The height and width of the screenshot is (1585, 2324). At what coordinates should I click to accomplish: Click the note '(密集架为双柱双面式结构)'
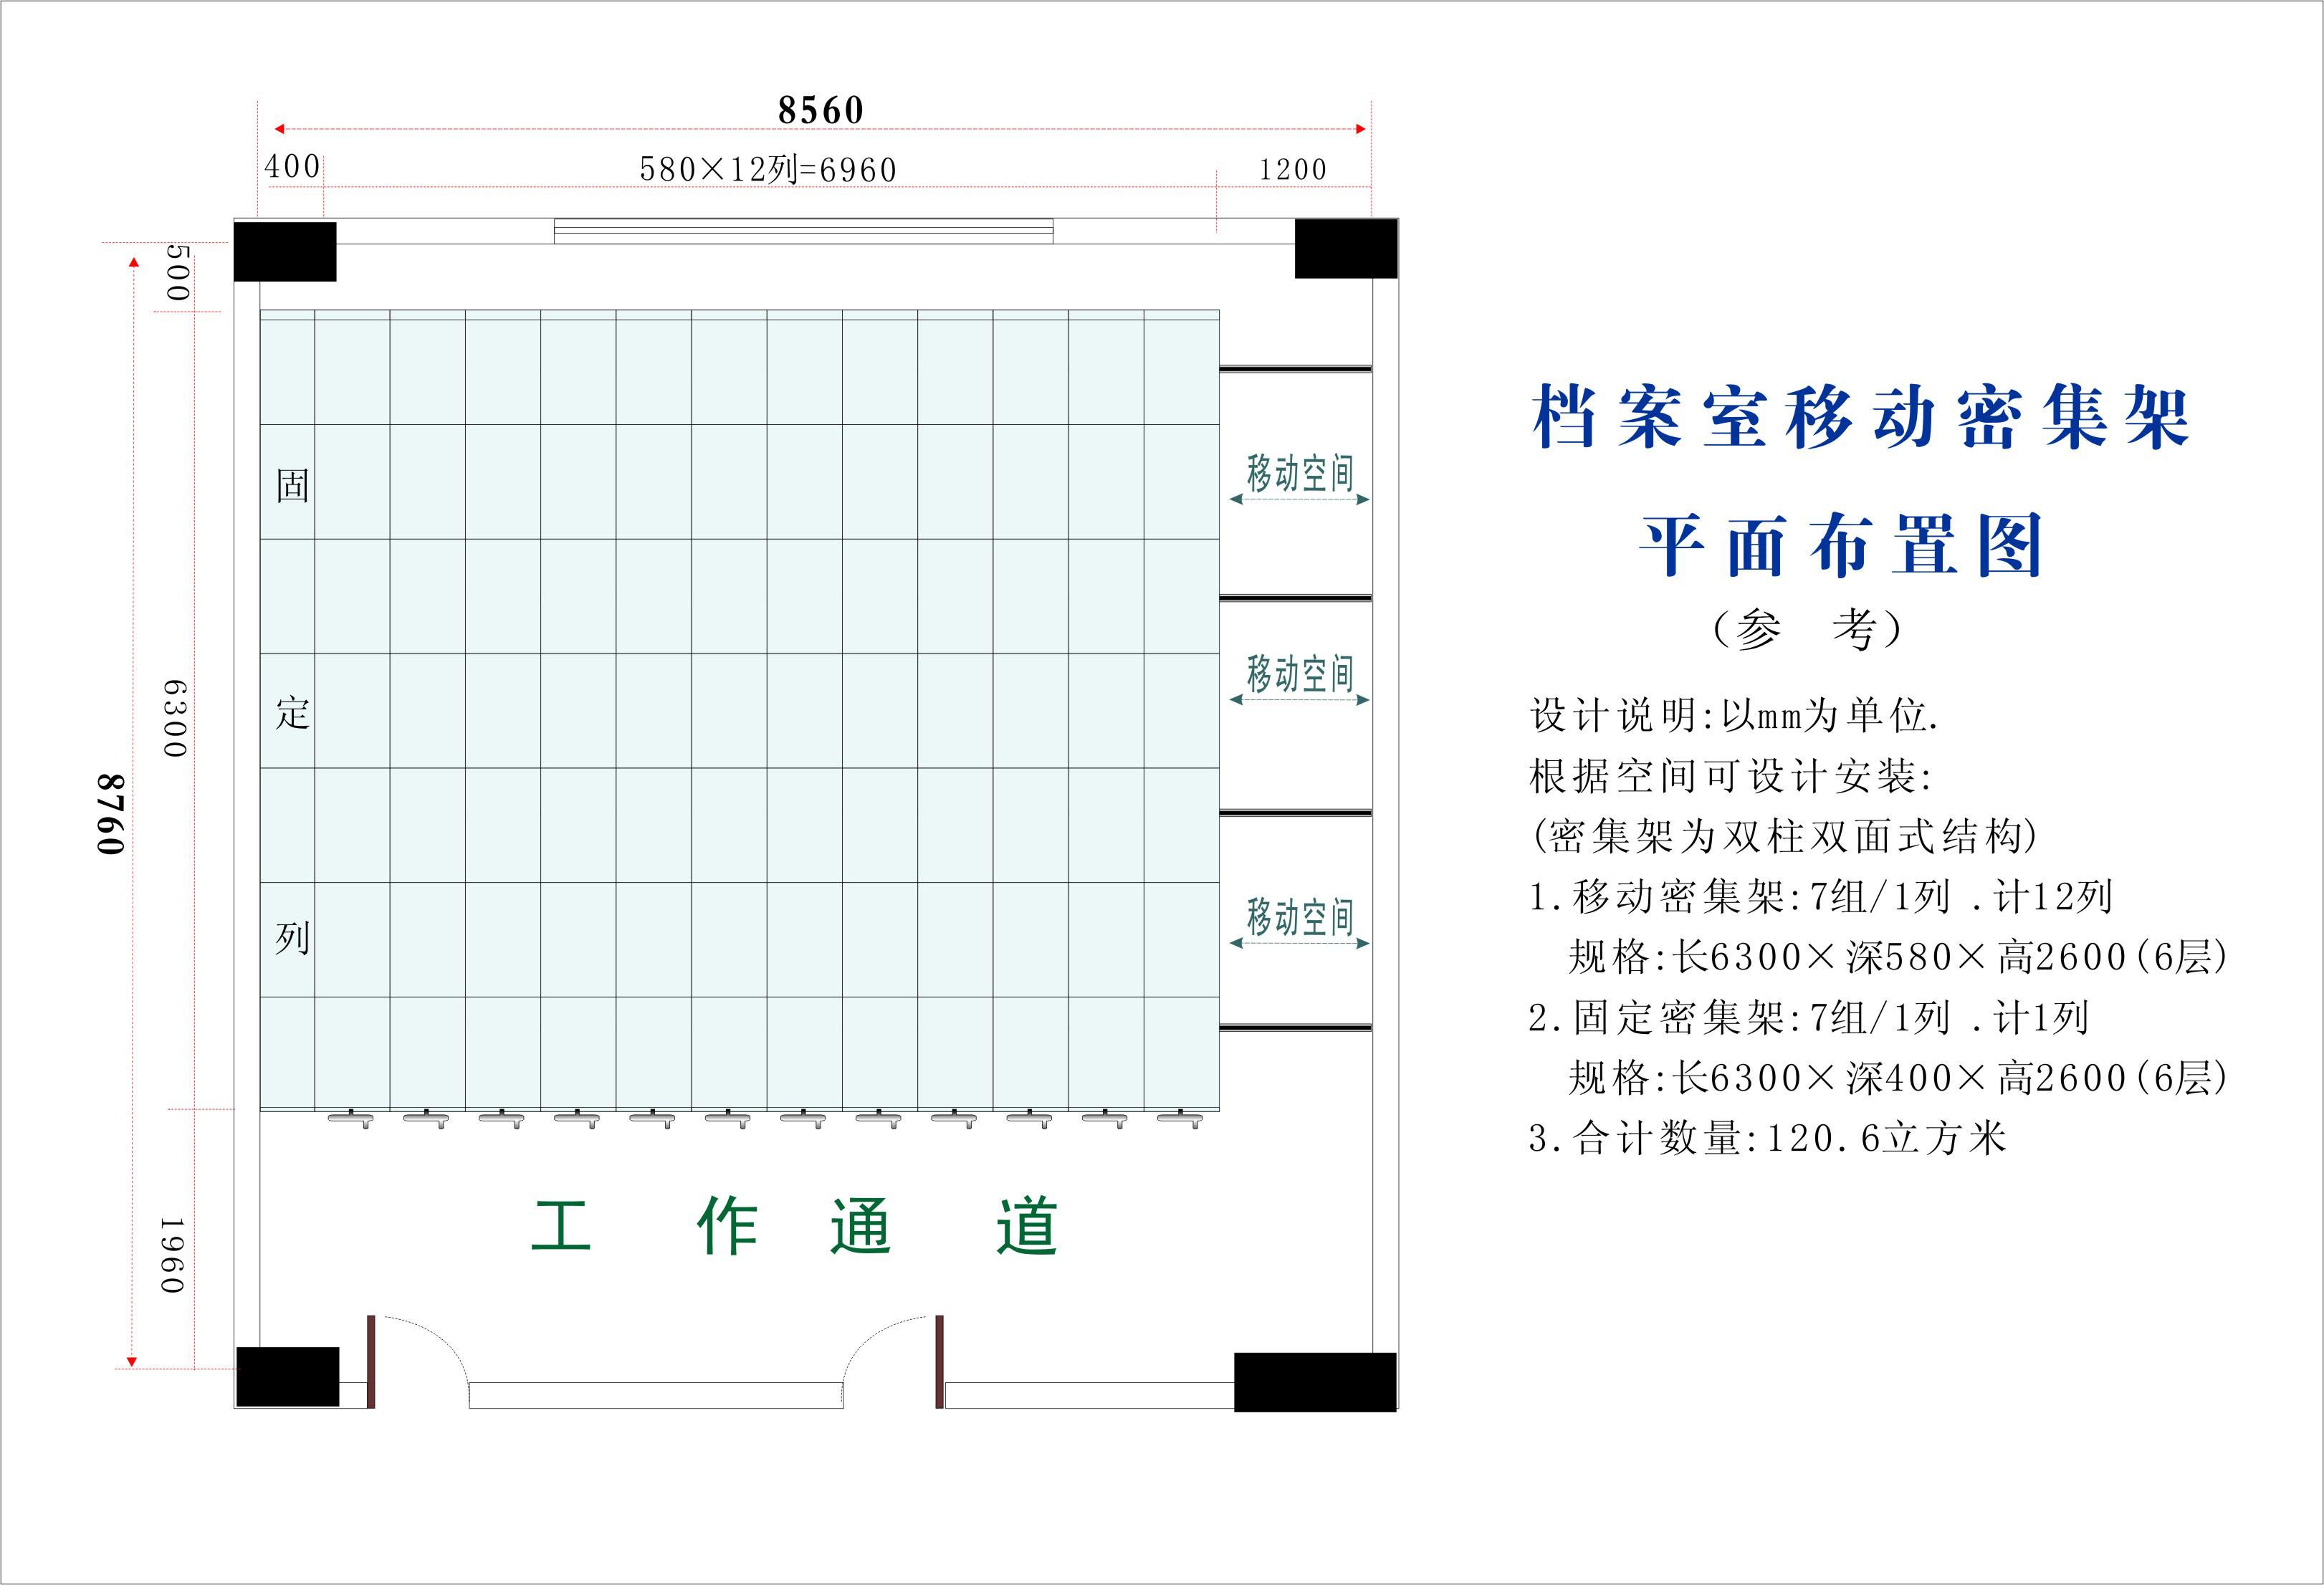coord(1784,835)
